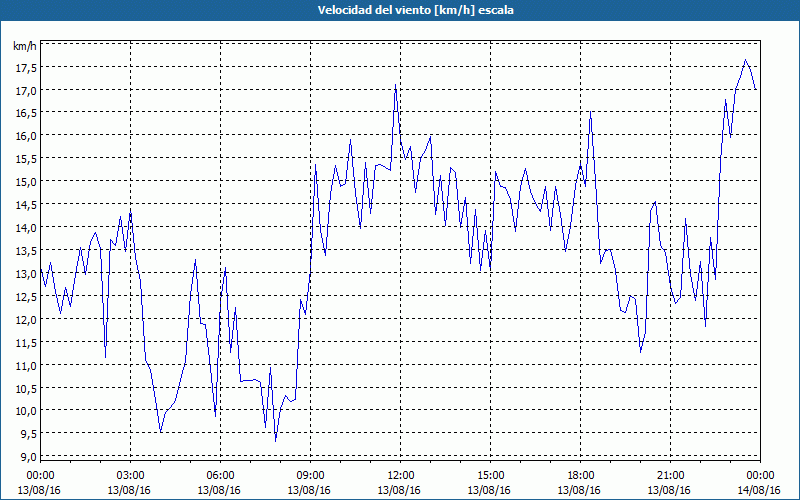Click the '12,0' y-axis label
Viewport: 800px width, 500px height.
coord(26,319)
